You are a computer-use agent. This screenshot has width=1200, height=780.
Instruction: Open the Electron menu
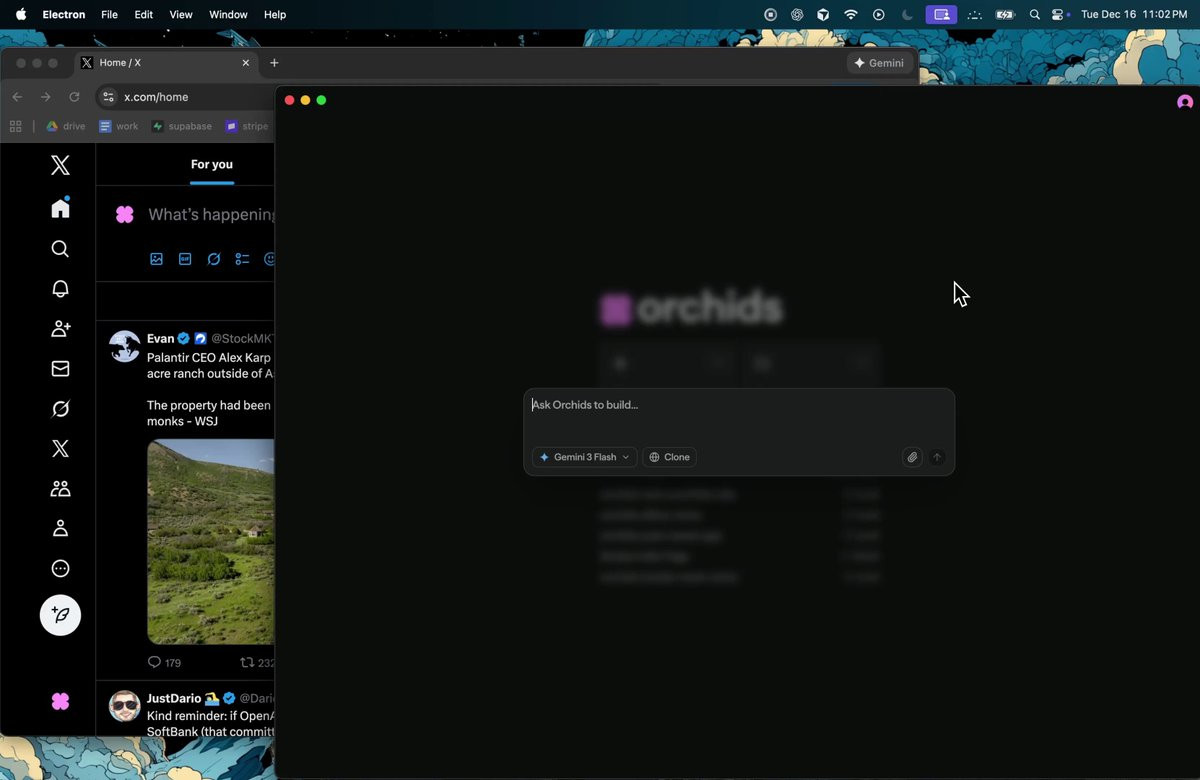pyautogui.click(x=64, y=15)
